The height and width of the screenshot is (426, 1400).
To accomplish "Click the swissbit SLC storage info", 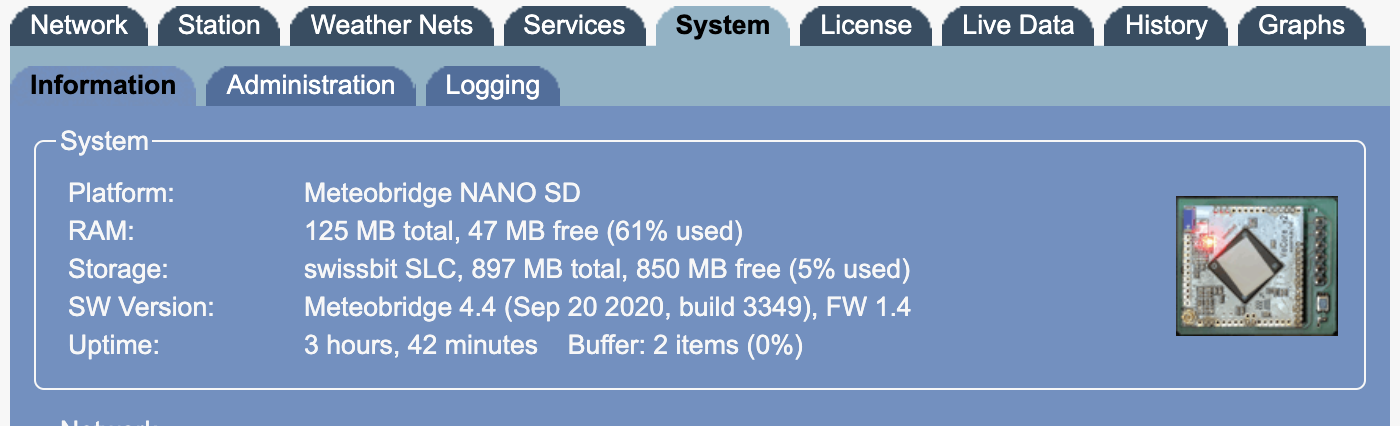I will point(606,269).
